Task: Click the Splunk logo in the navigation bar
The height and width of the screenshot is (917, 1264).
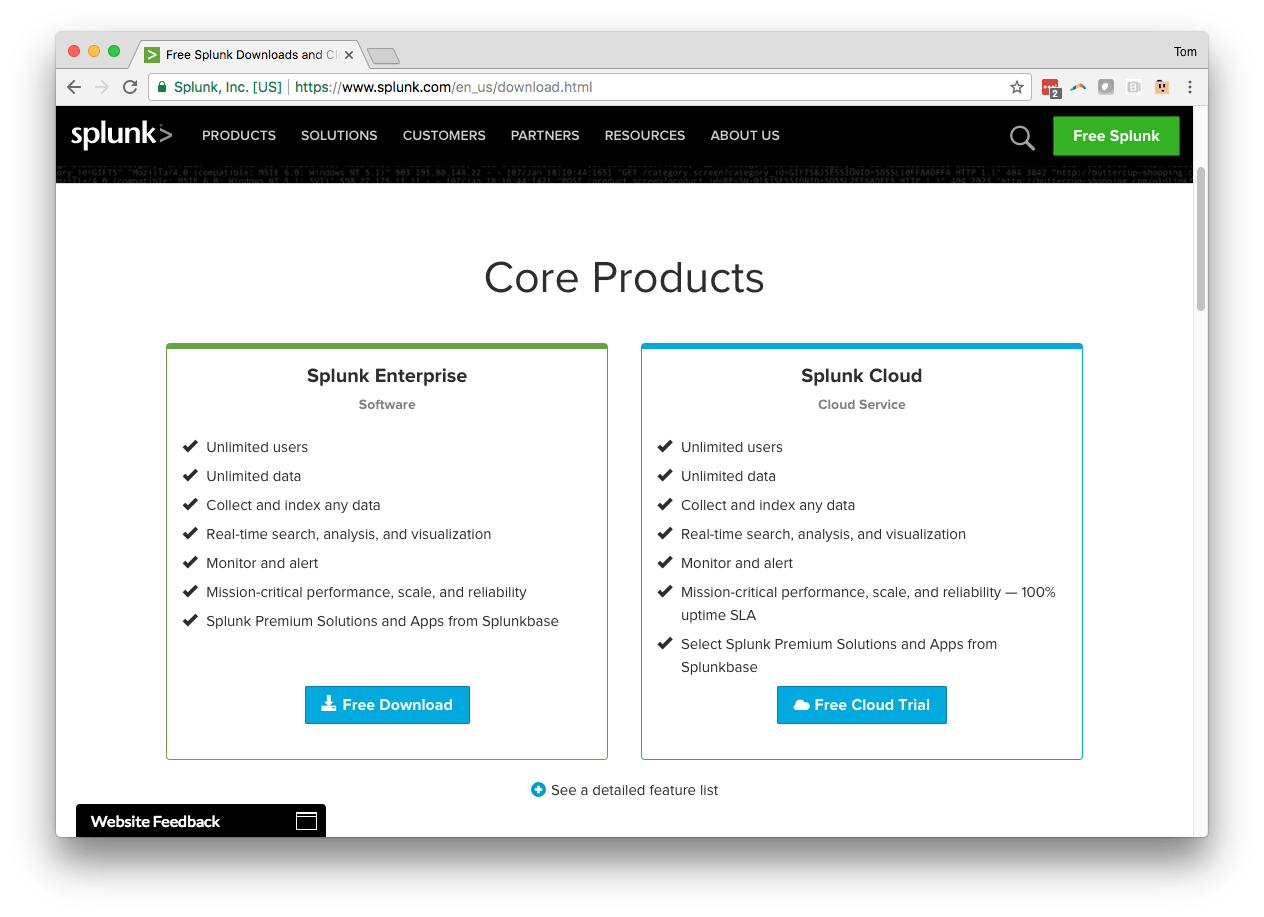Action: click(120, 135)
